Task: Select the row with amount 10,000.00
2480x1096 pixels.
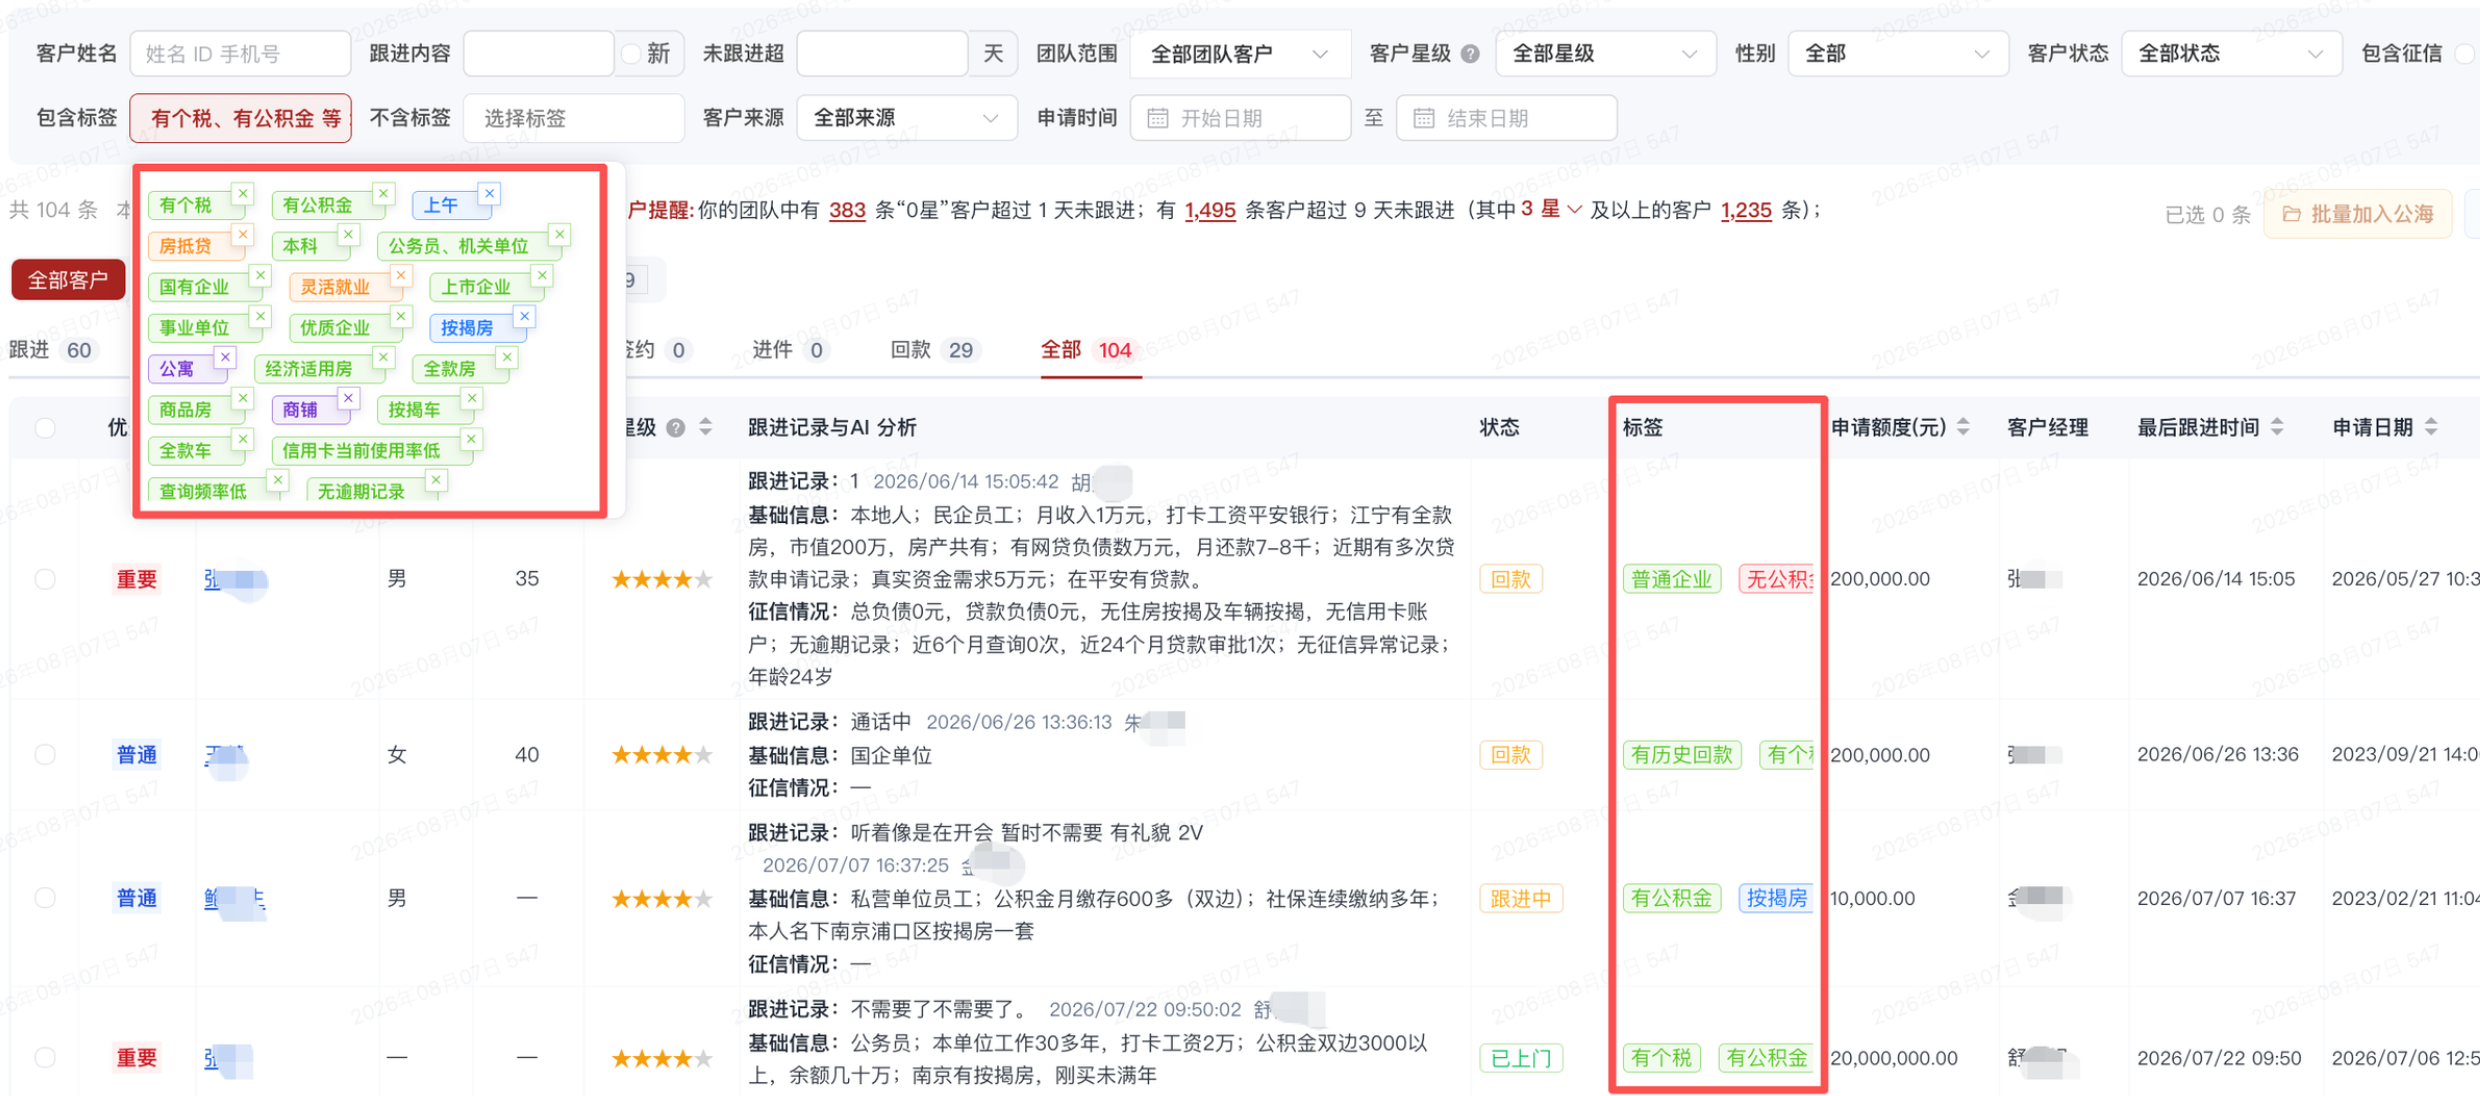Action: [45, 898]
